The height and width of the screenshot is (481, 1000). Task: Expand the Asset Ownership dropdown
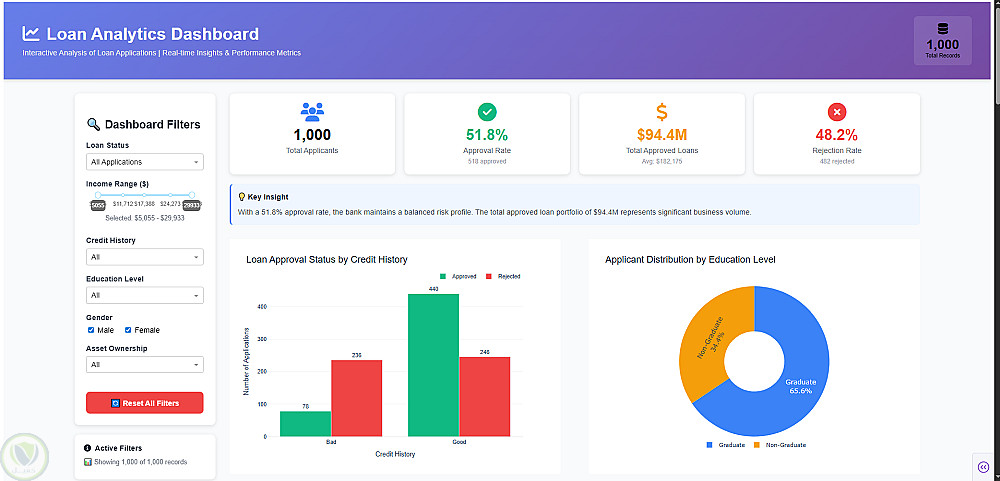[145, 364]
